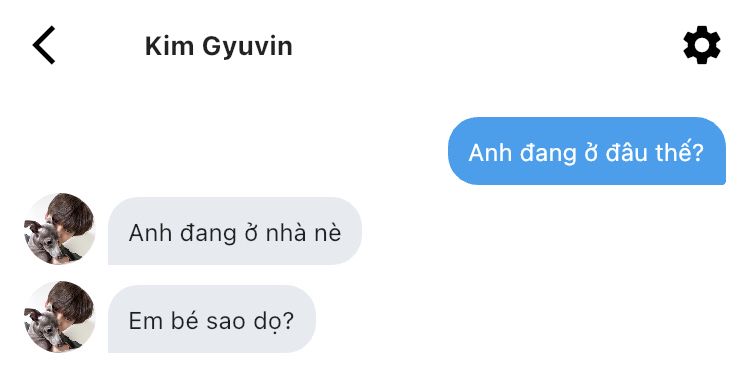
Task: Open chat settings via the gear icon
Action: point(702,45)
